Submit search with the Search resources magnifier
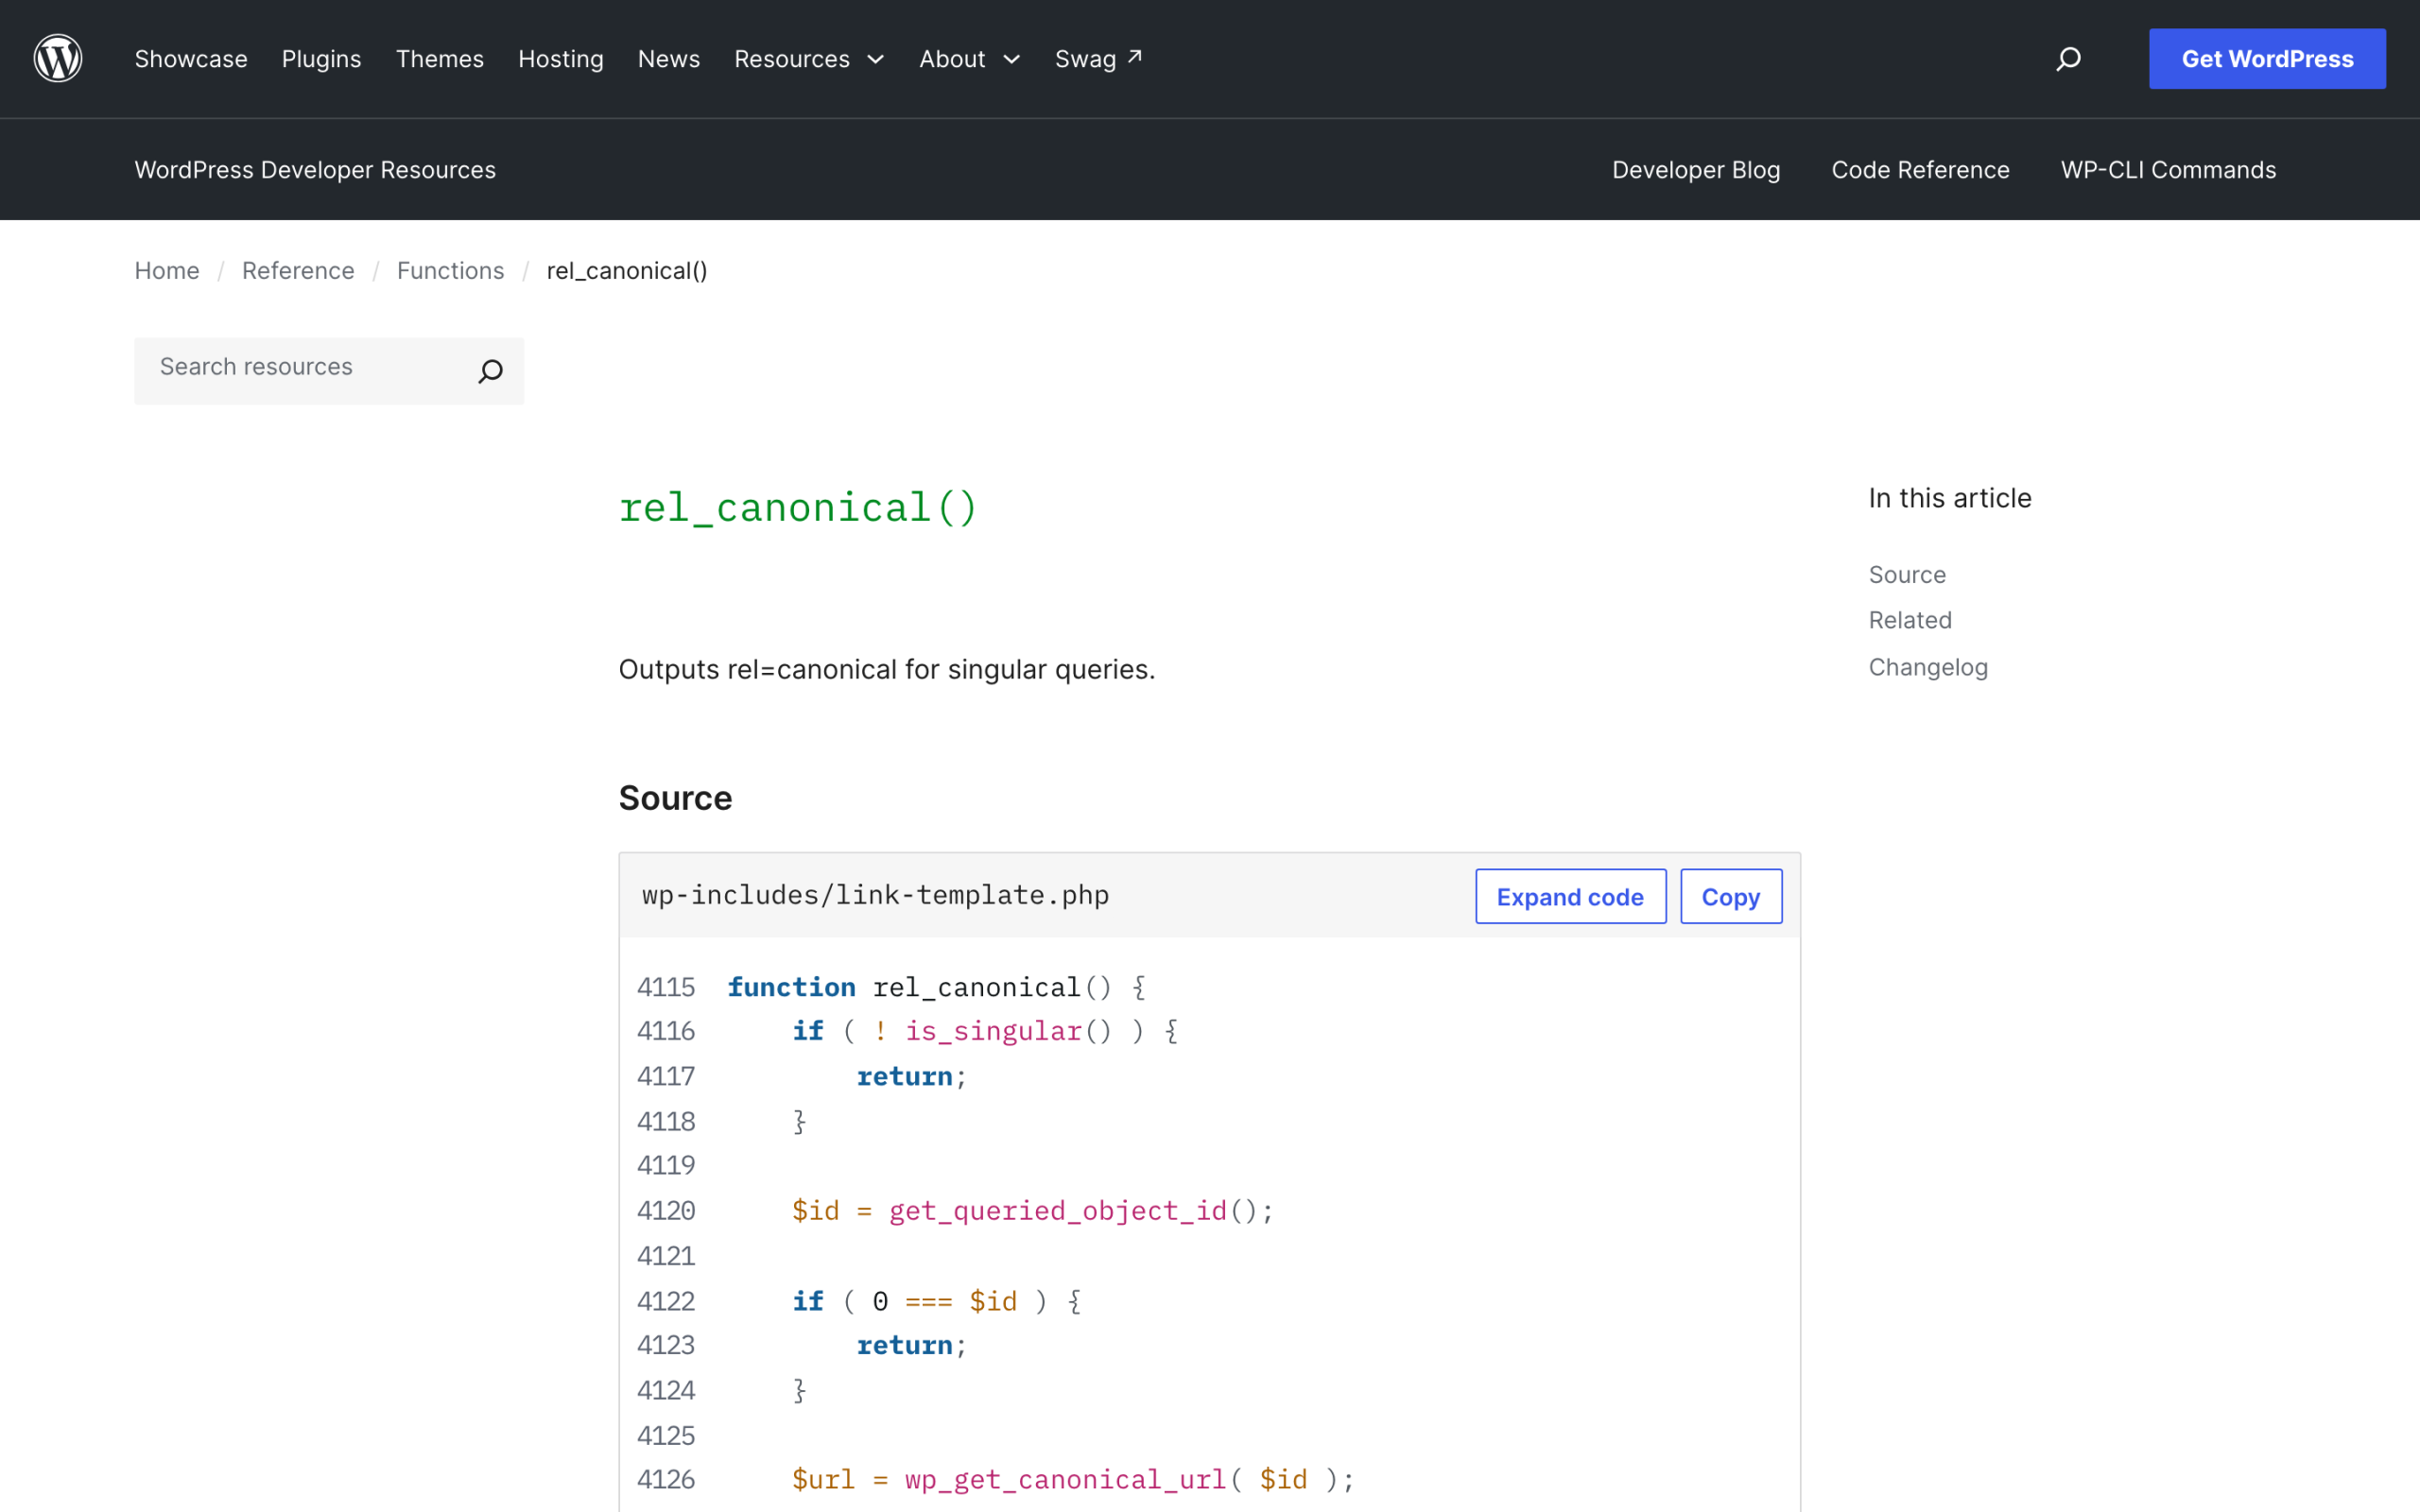The height and width of the screenshot is (1512, 2420). (x=490, y=371)
